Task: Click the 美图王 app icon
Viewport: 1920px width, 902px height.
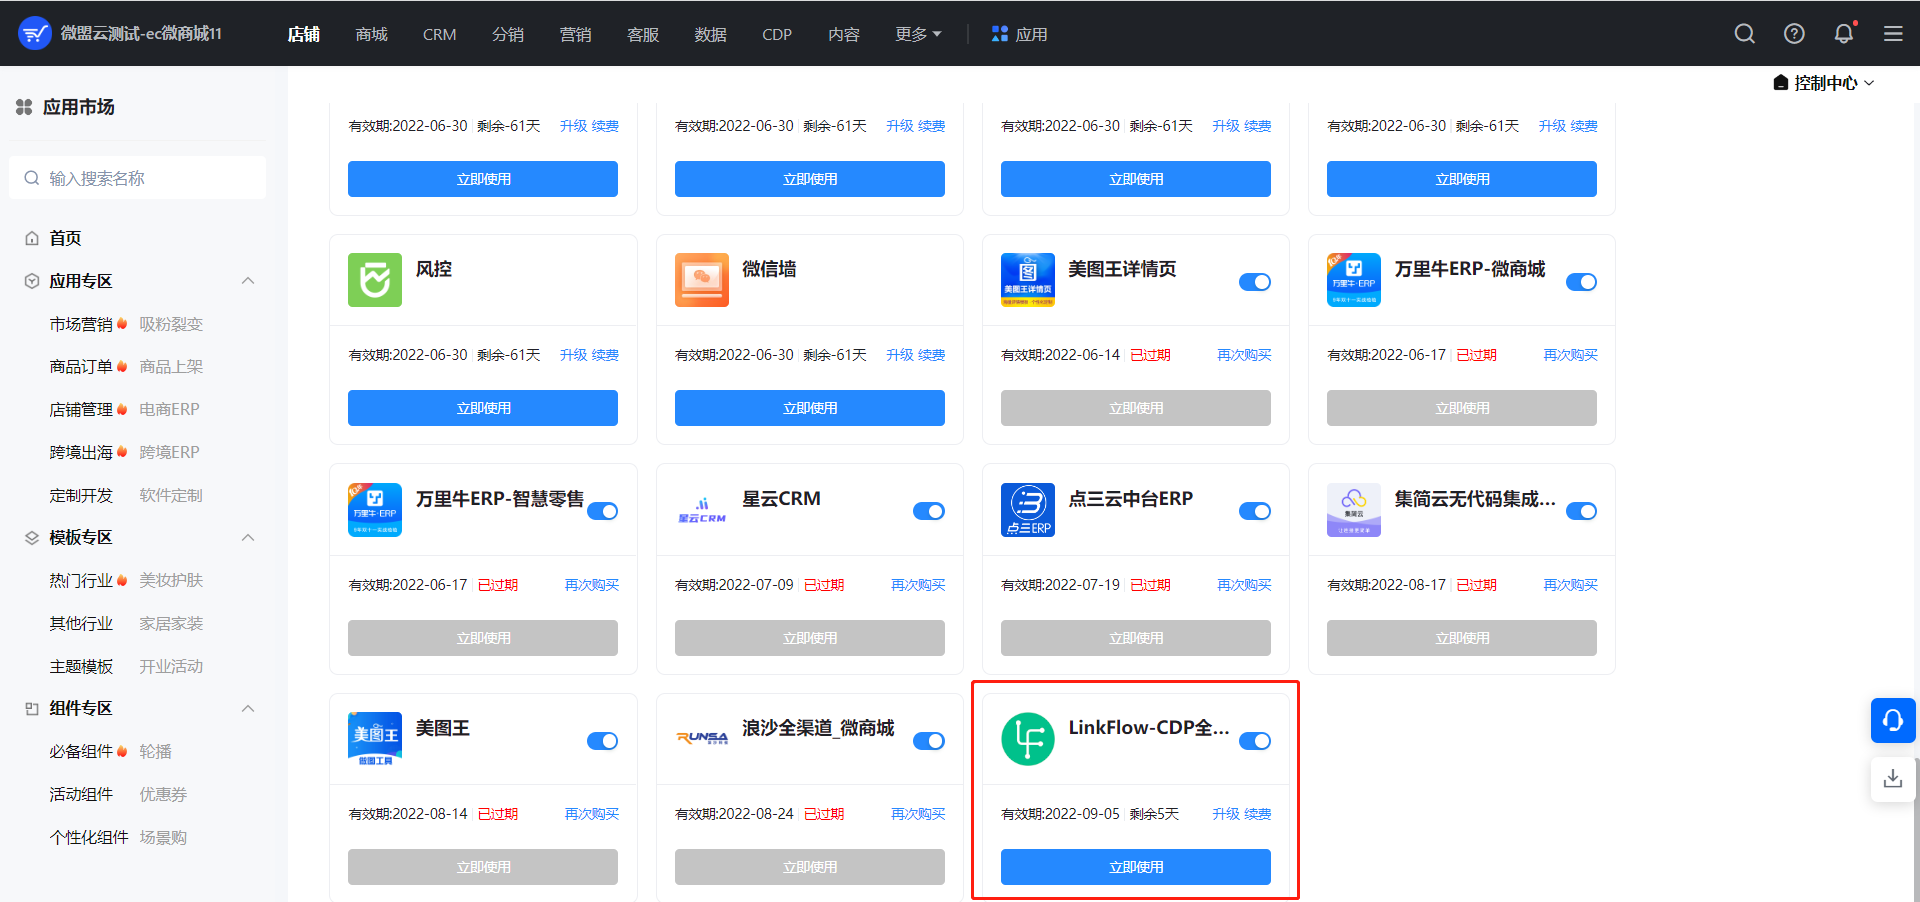Action: tap(375, 739)
